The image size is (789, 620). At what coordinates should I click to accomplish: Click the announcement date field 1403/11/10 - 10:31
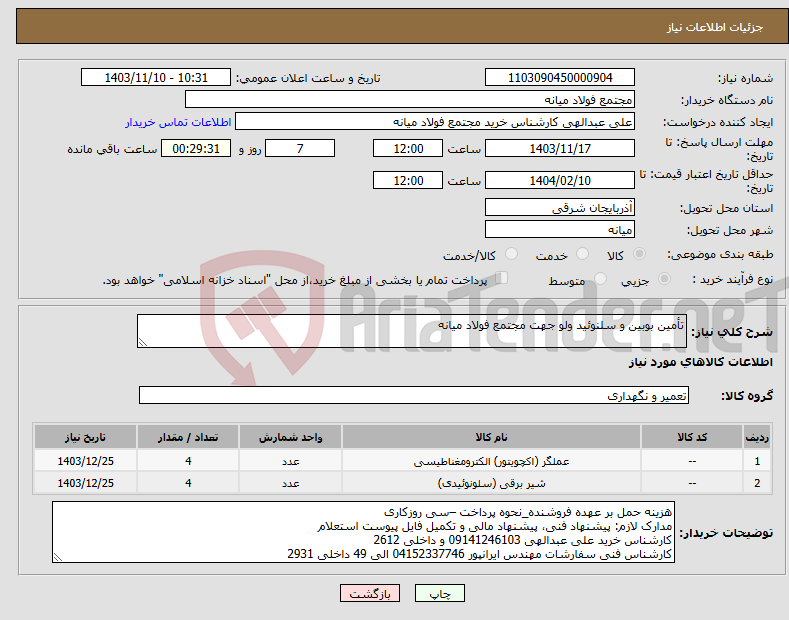tap(156, 78)
